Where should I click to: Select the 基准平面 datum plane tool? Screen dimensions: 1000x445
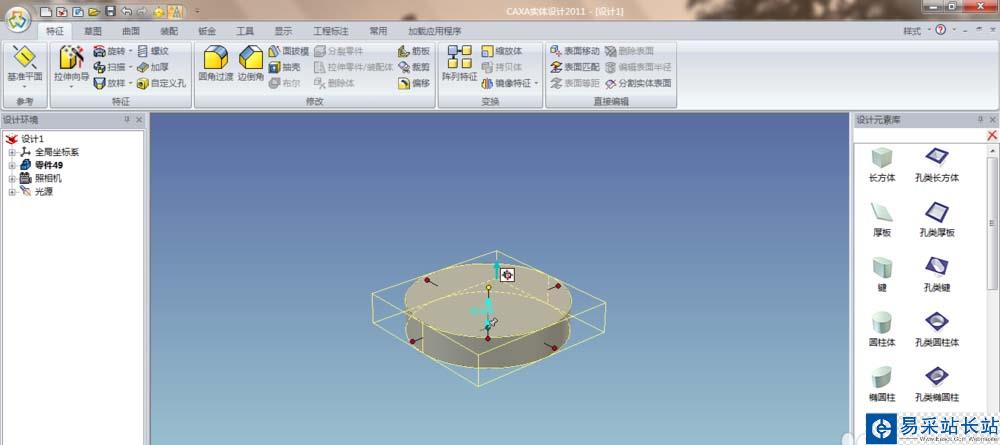point(24,64)
